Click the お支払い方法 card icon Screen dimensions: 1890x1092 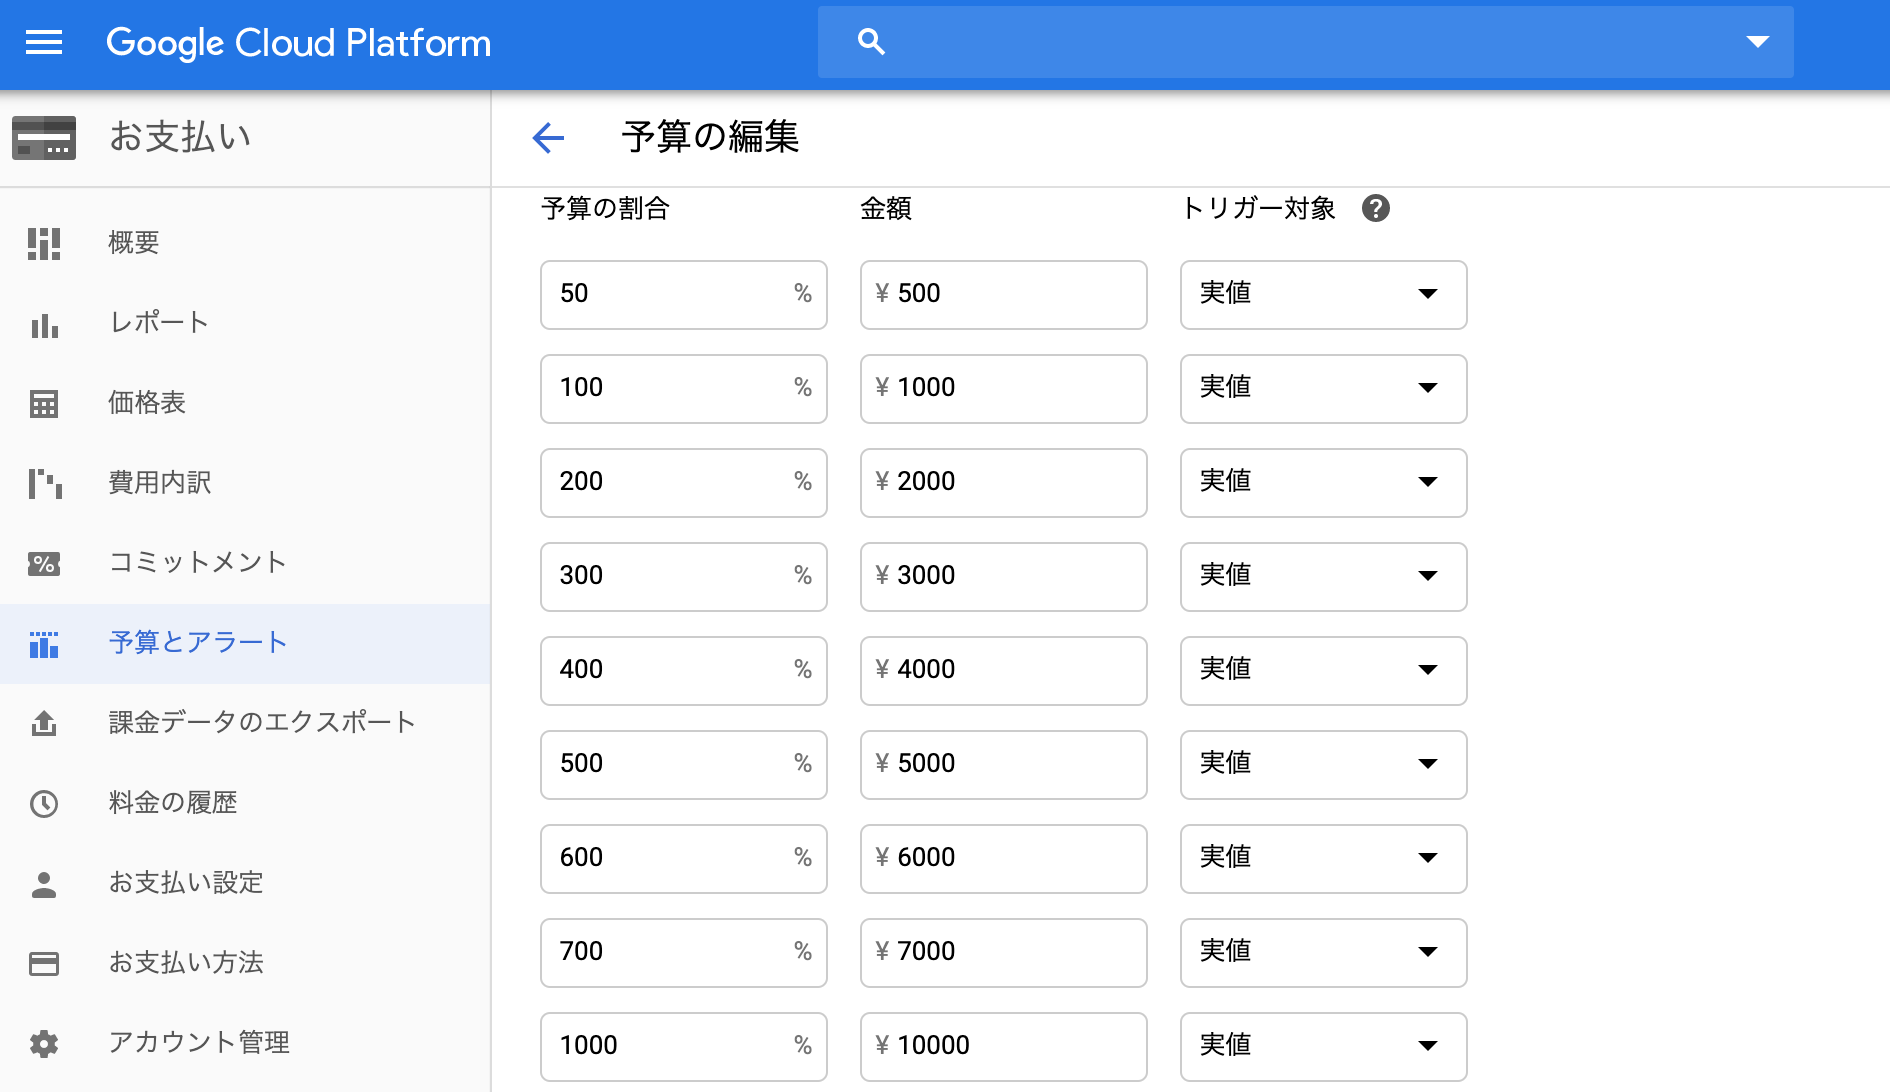(44, 963)
